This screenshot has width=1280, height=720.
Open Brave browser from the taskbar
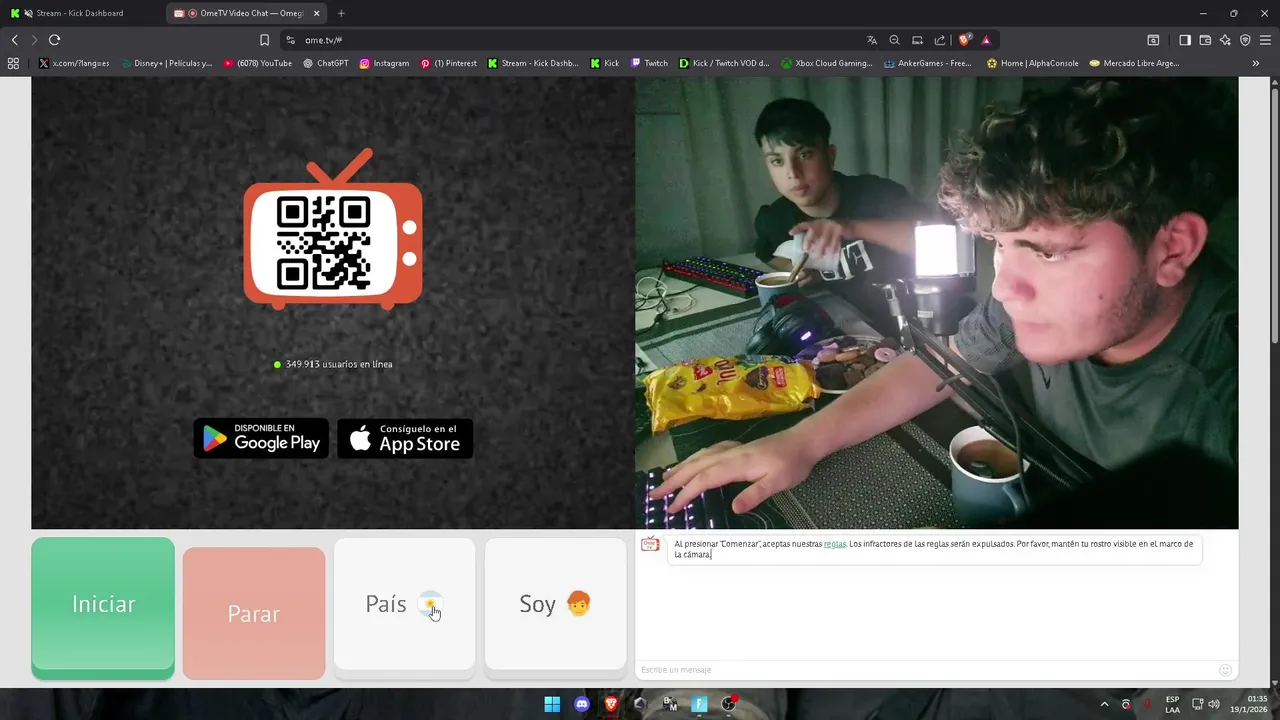pos(611,704)
